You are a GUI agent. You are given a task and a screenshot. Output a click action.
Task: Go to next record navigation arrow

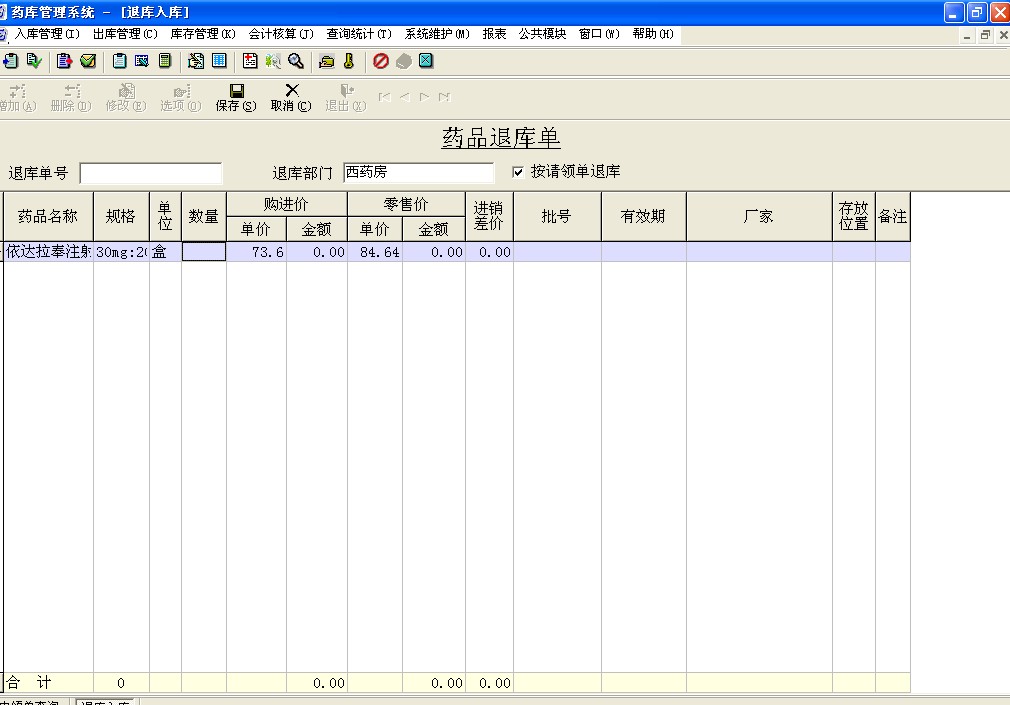(424, 97)
